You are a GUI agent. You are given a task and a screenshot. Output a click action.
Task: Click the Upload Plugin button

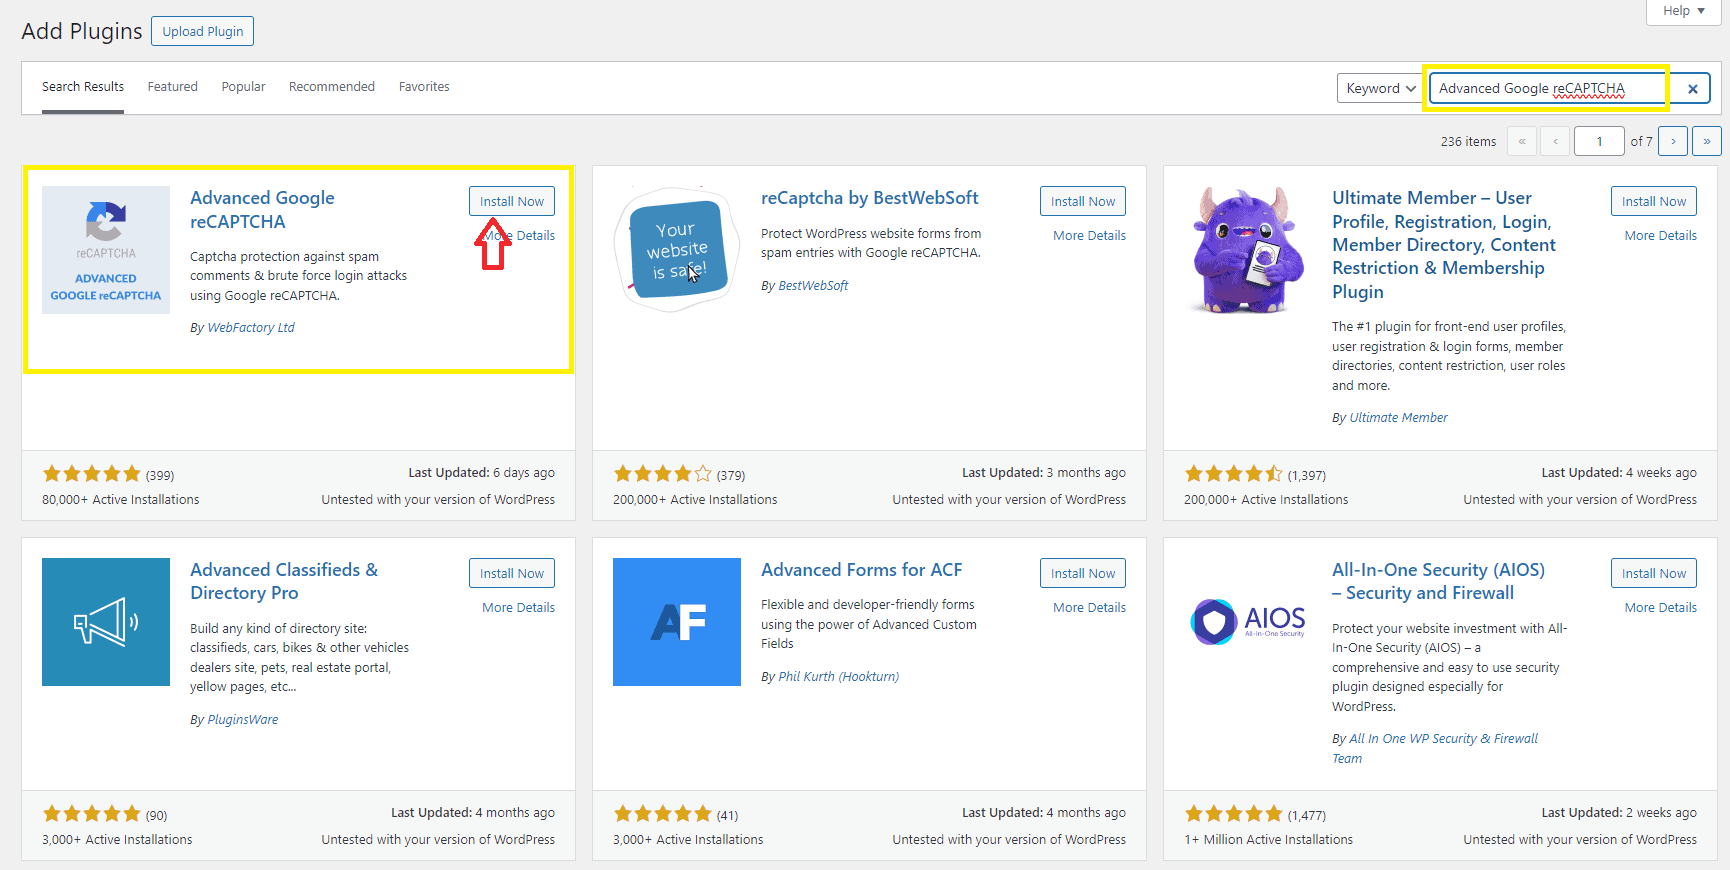coord(203,31)
